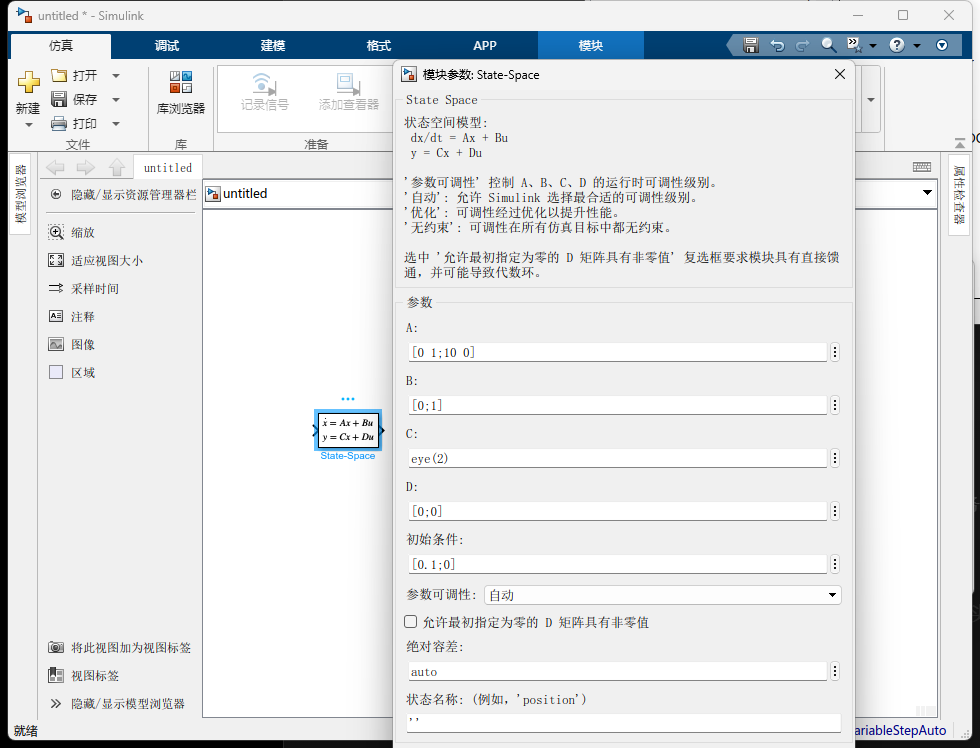The width and height of the screenshot is (980, 748).
Task: Click the options button beside B field
Action: click(x=835, y=405)
